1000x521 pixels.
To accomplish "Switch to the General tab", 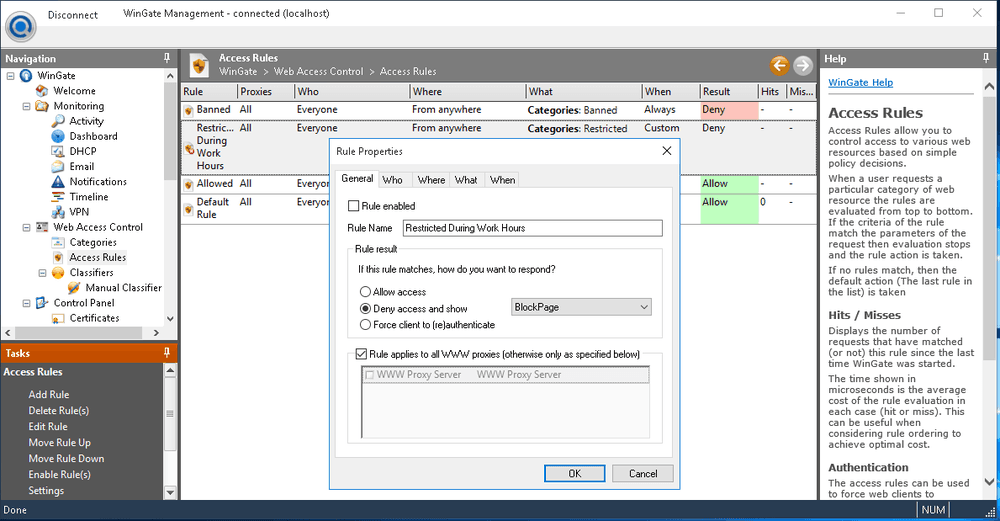I will [x=357, y=179].
